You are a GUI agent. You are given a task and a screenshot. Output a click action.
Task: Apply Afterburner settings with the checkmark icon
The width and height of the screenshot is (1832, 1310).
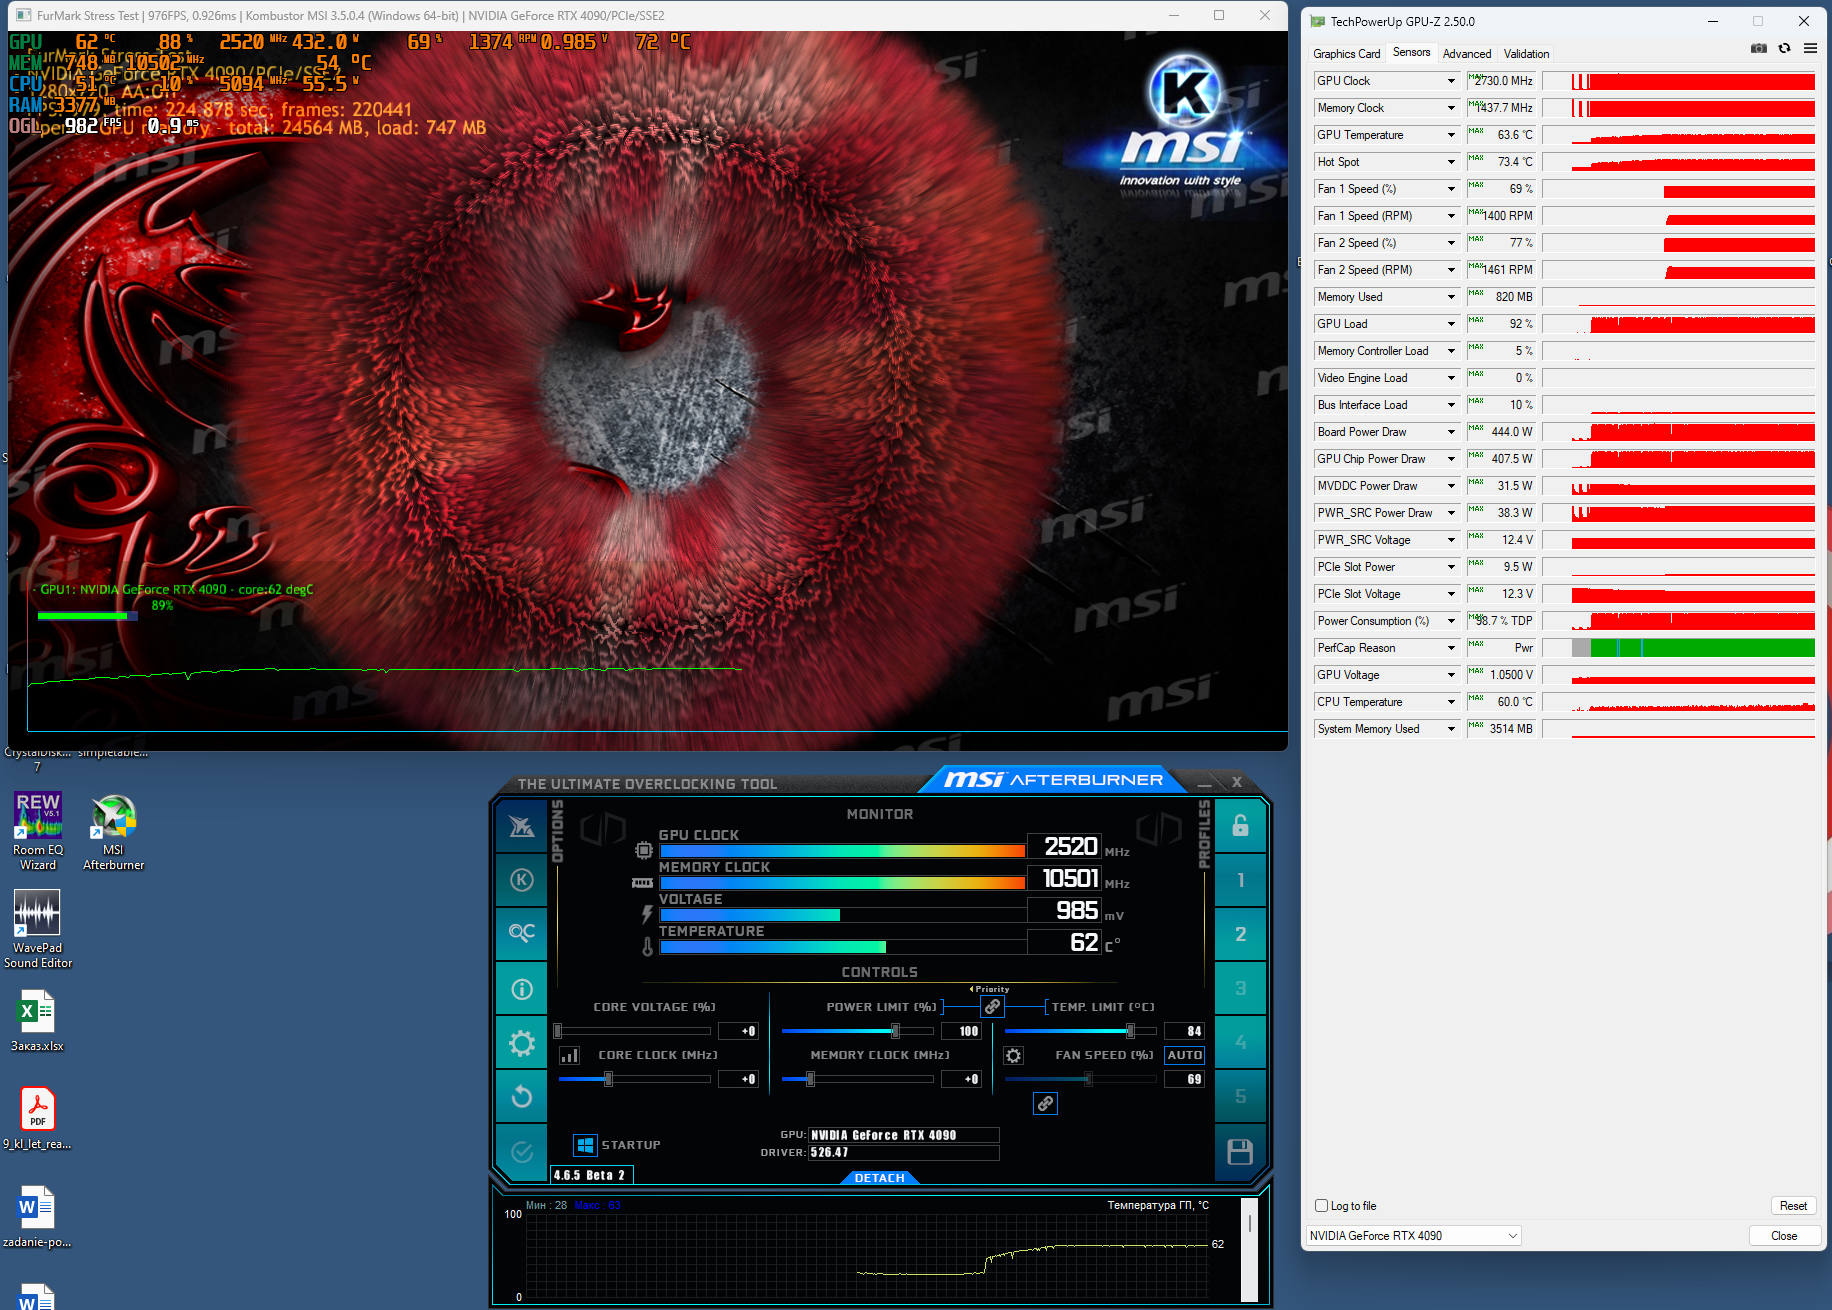(x=522, y=1152)
